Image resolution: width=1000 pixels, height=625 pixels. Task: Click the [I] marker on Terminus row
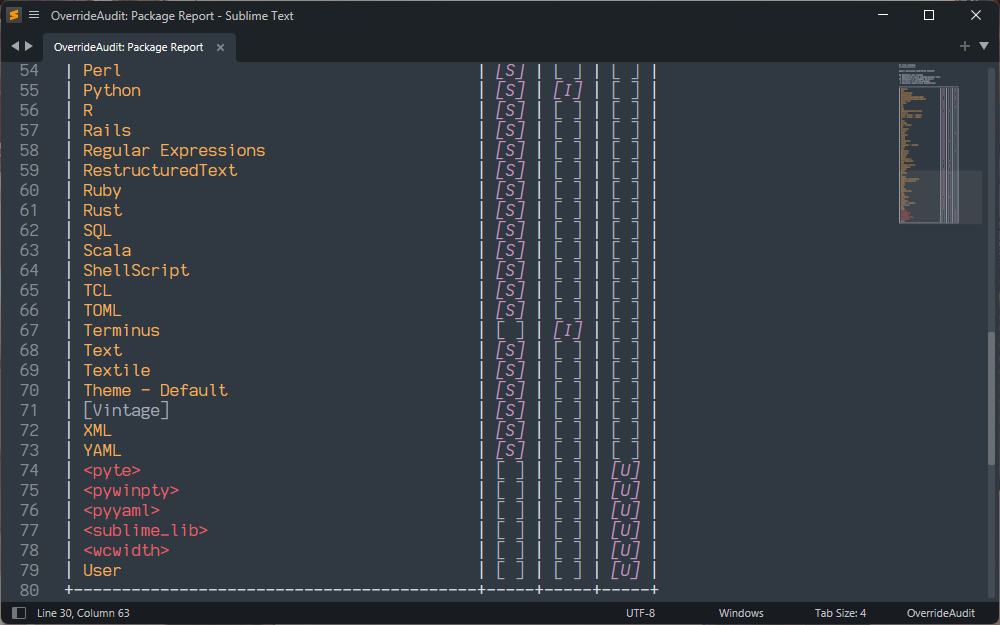(567, 330)
